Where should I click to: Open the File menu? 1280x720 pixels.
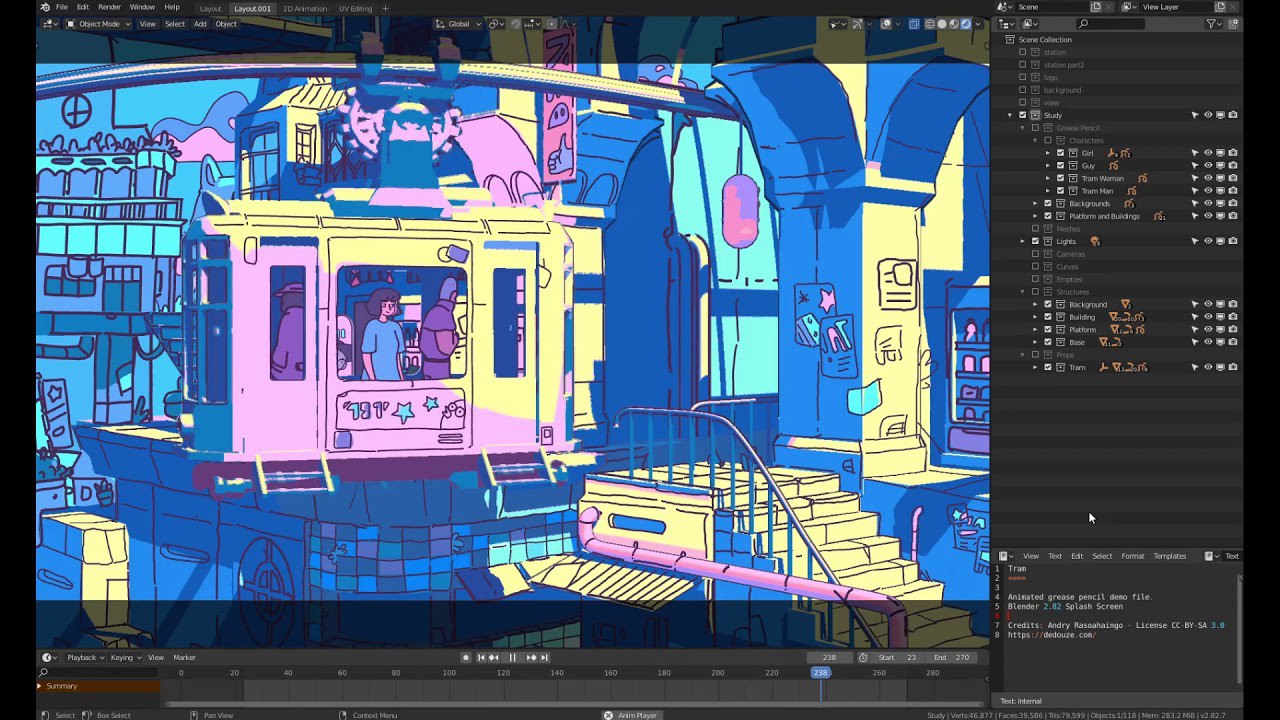point(62,7)
